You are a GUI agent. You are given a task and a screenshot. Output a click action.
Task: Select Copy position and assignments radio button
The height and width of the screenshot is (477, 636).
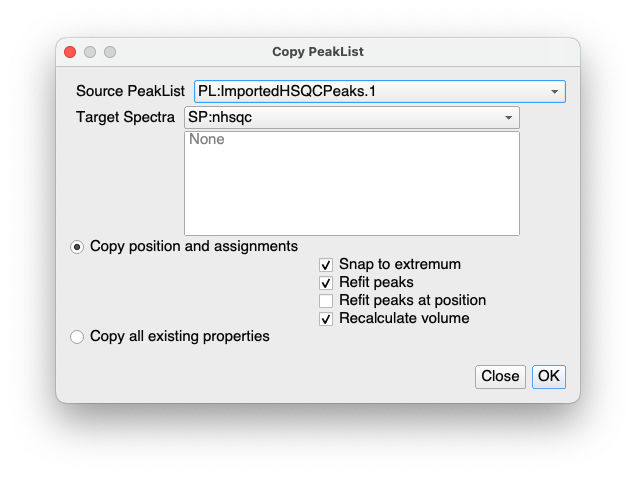(77, 246)
